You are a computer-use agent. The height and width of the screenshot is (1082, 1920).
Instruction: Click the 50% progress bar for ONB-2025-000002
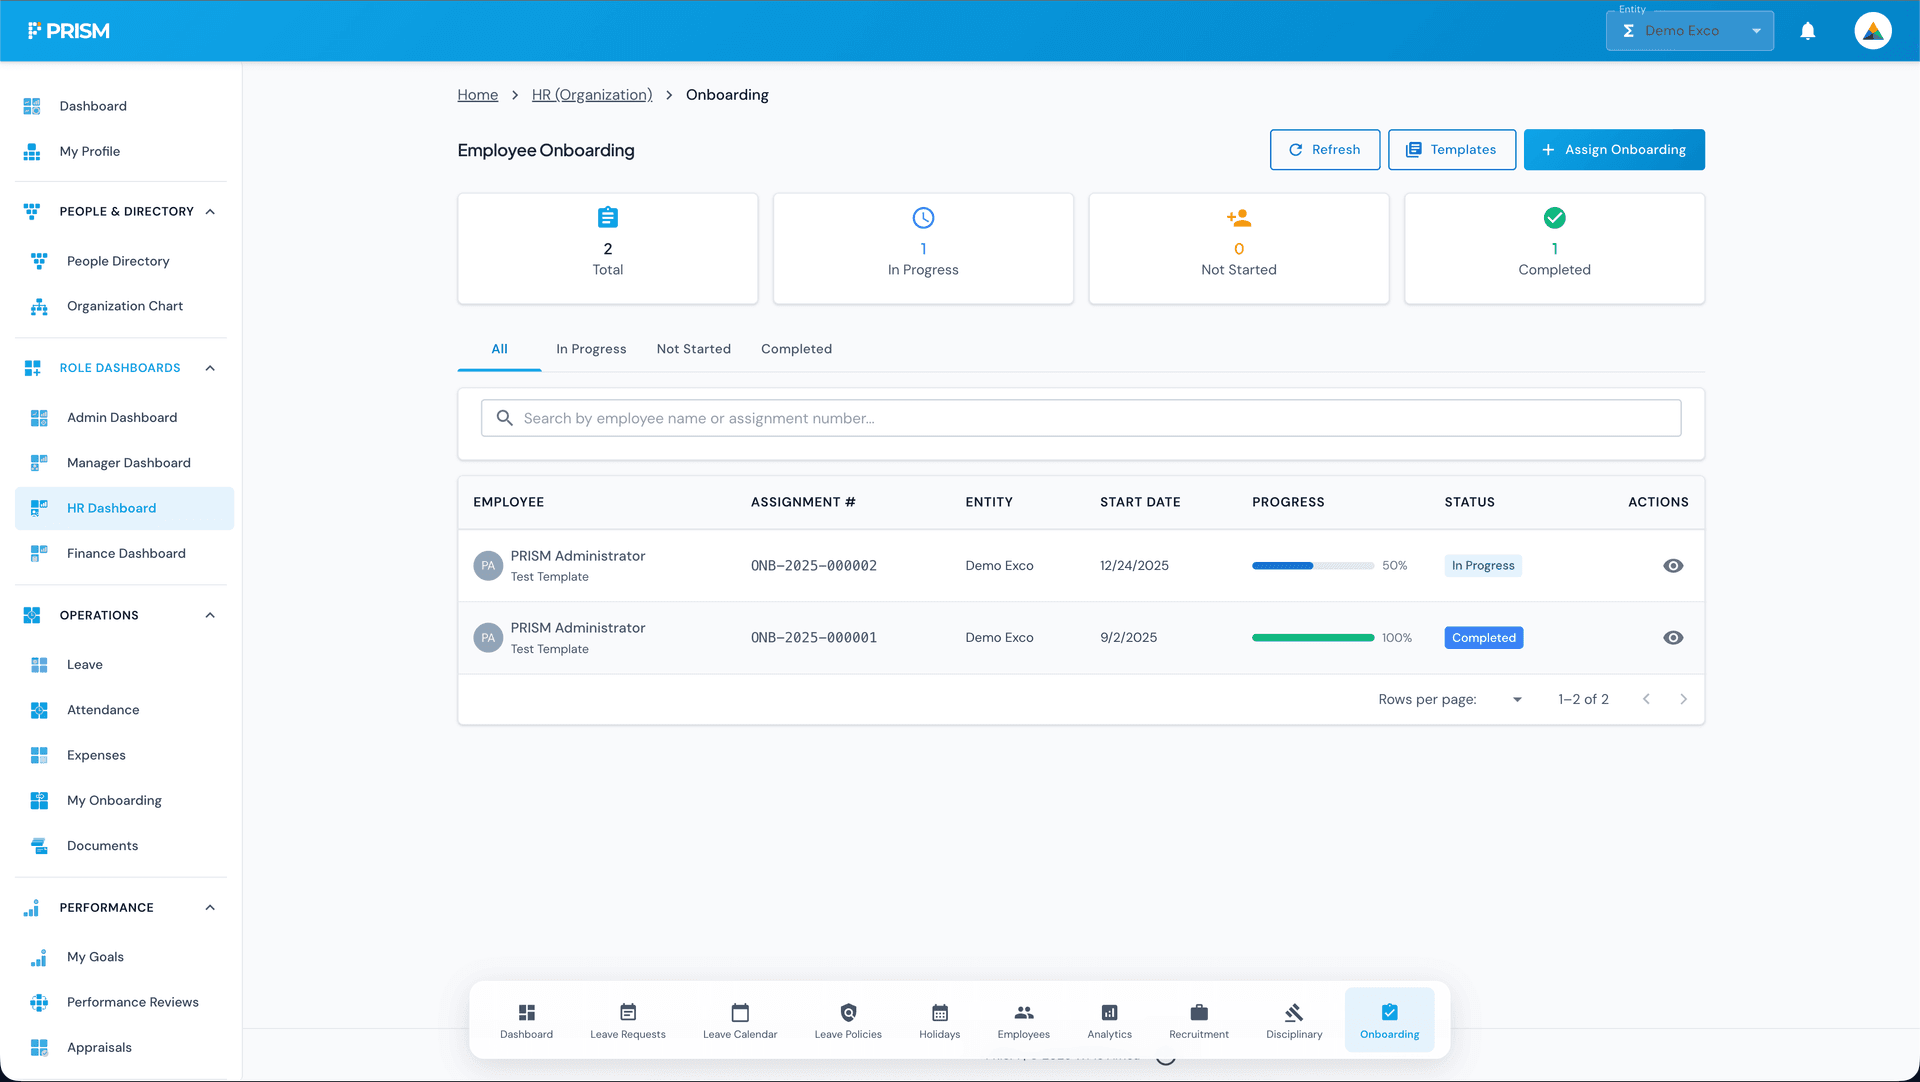pyautogui.click(x=1311, y=565)
